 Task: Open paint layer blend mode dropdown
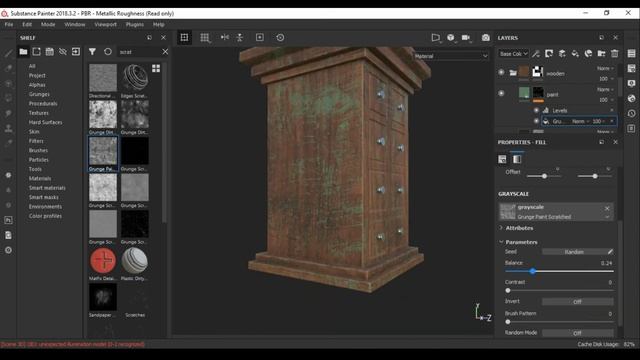(605, 89)
